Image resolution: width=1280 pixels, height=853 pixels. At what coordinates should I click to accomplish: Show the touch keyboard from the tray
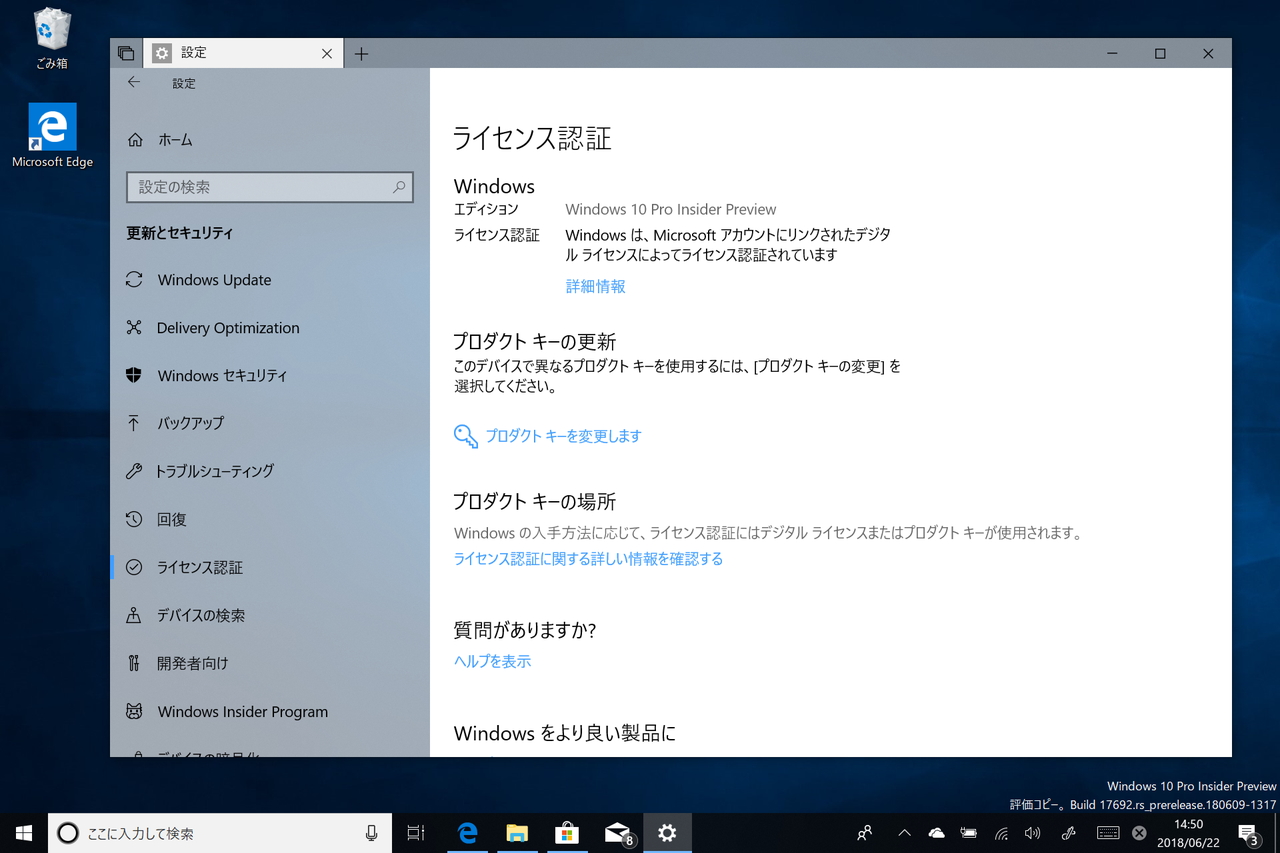pyautogui.click(x=1107, y=833)
